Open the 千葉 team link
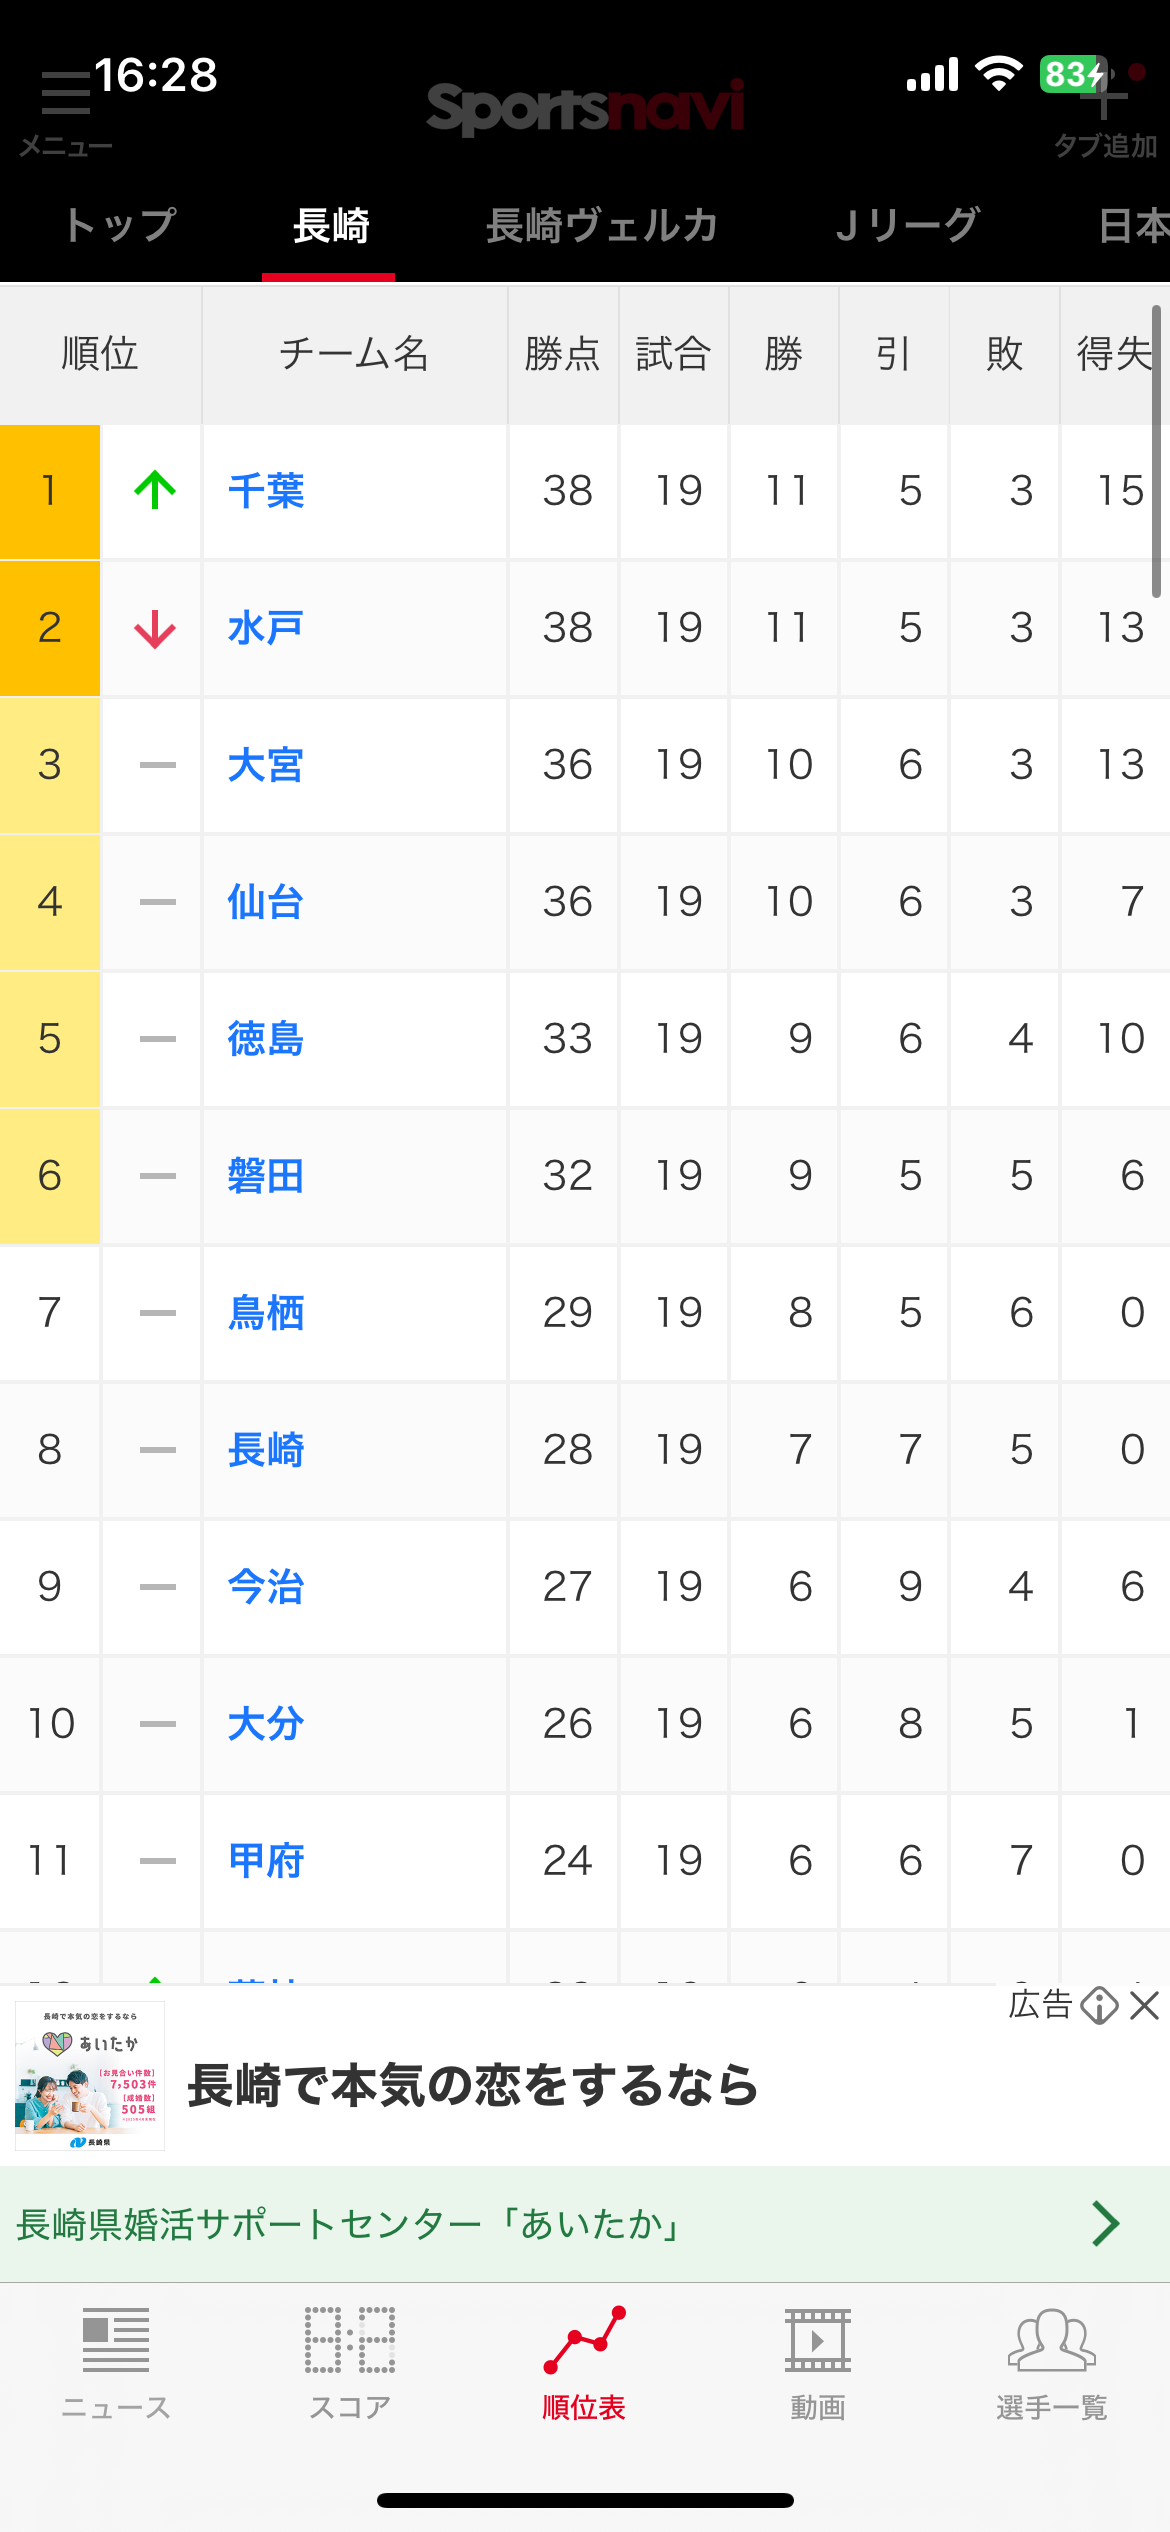Viewport: 1170px width, 2532px height. [x=266, y=491]
